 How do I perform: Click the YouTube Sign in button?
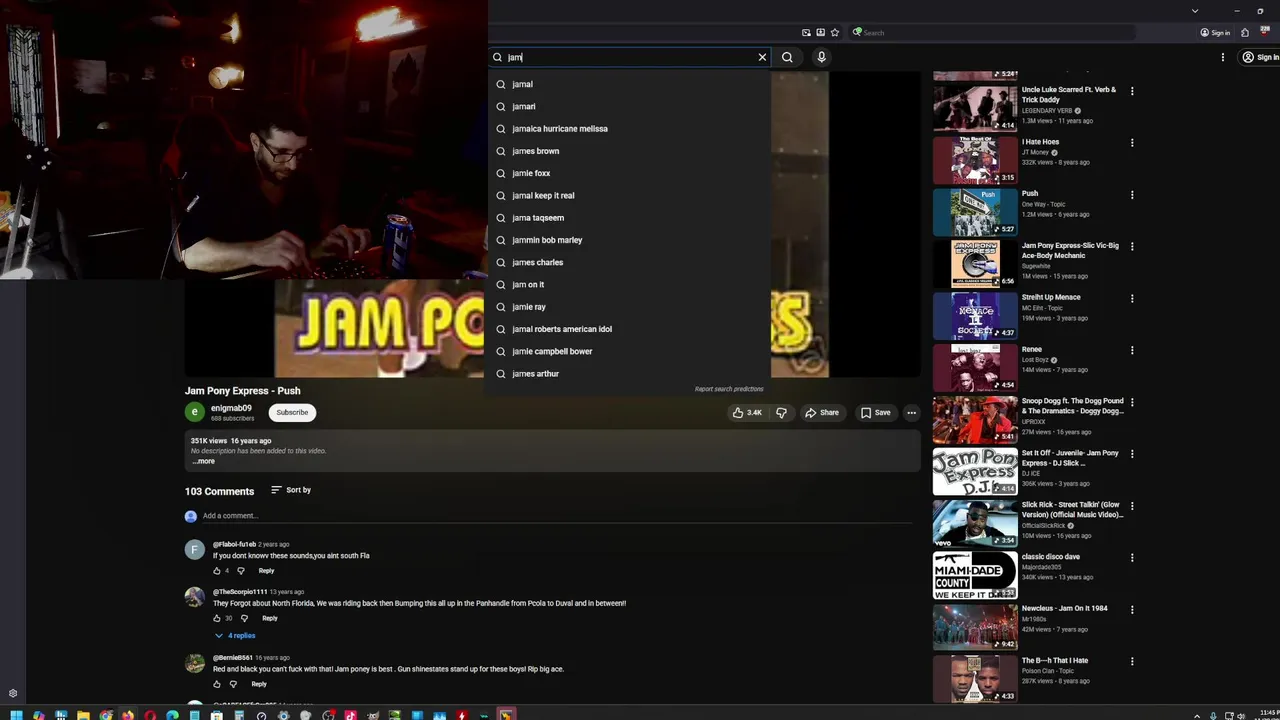tap(1260, 57)
